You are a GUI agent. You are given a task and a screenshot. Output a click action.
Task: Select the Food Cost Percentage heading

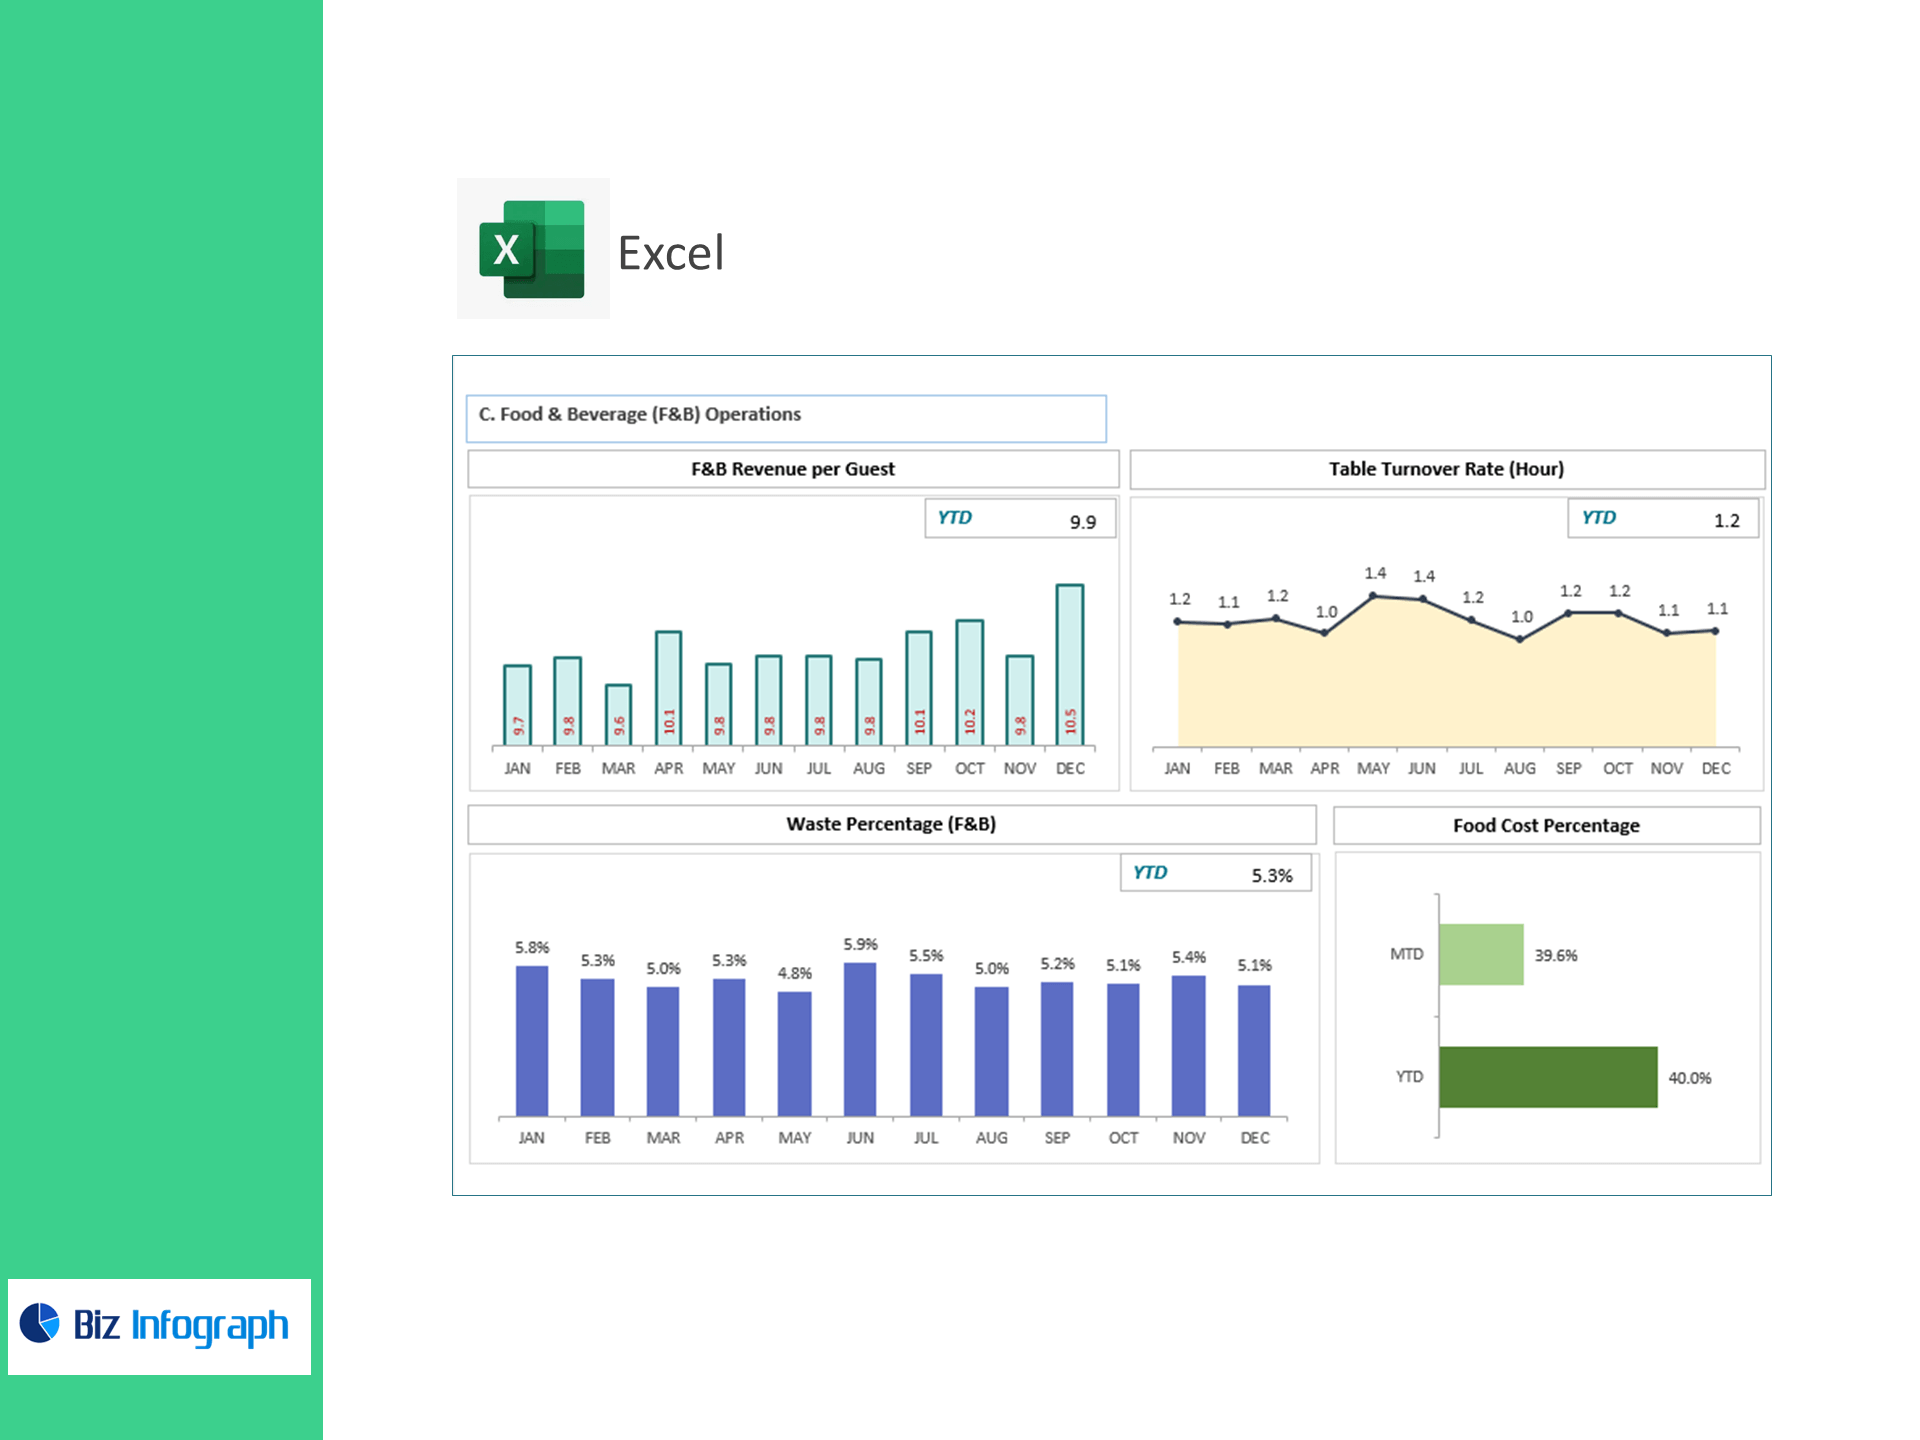[x=1546, y=826]
